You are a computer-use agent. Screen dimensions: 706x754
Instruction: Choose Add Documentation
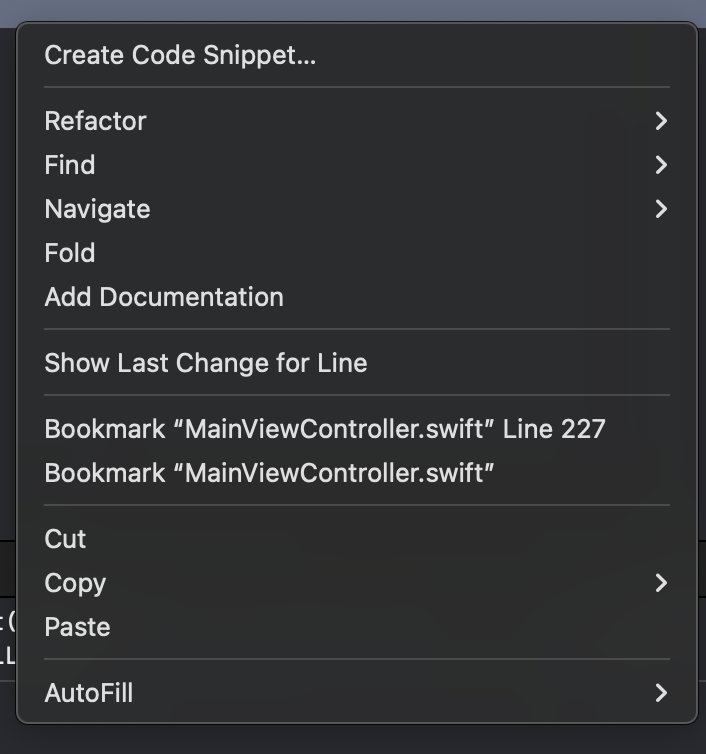(x=164, y=297)
